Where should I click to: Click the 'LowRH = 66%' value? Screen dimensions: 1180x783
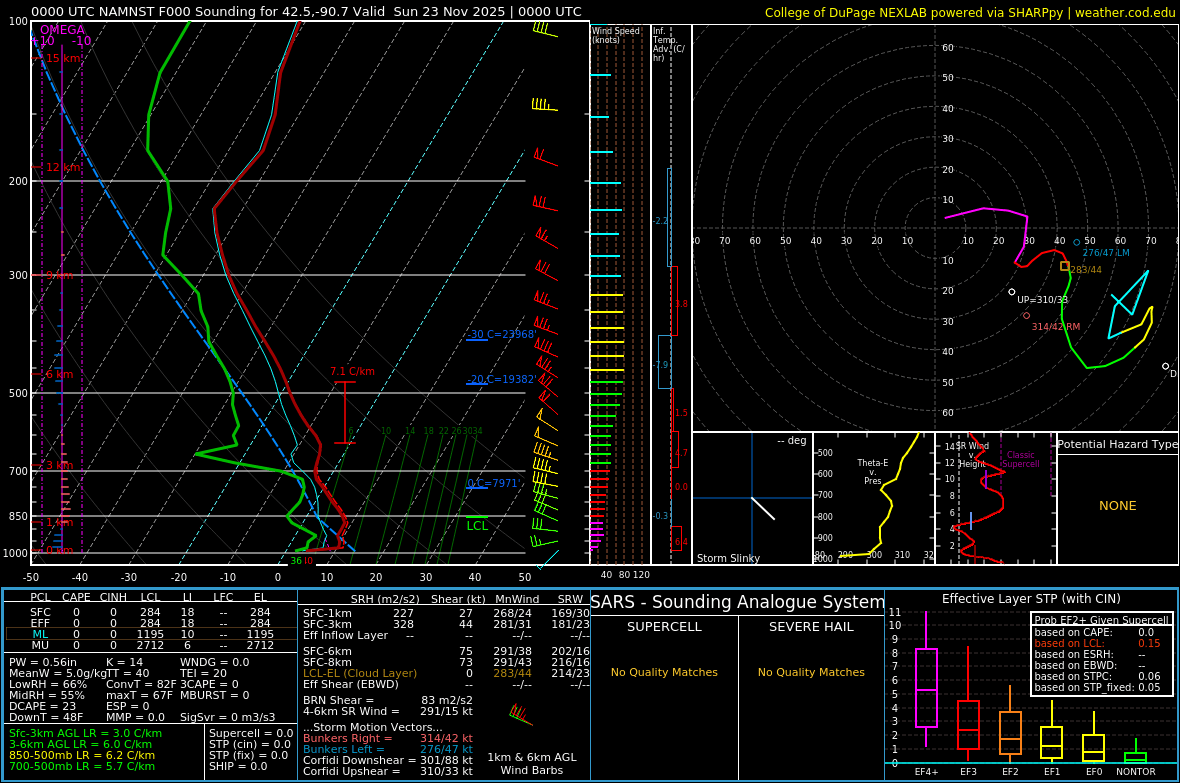(48, 684)
